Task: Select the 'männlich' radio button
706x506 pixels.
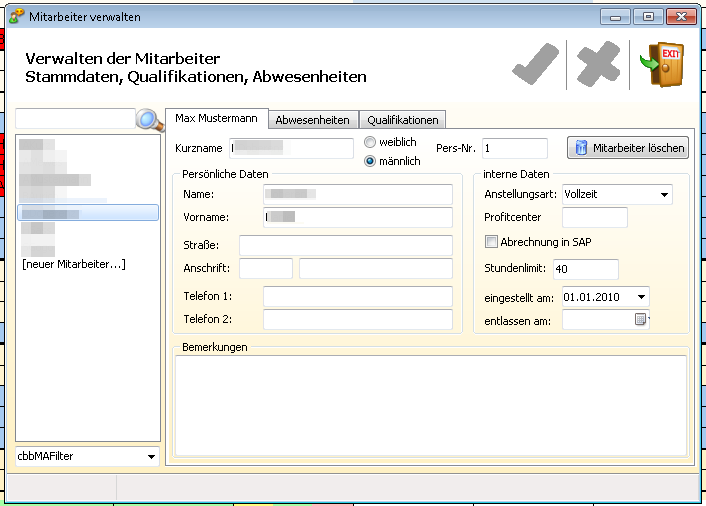Action: click(370, 161)
